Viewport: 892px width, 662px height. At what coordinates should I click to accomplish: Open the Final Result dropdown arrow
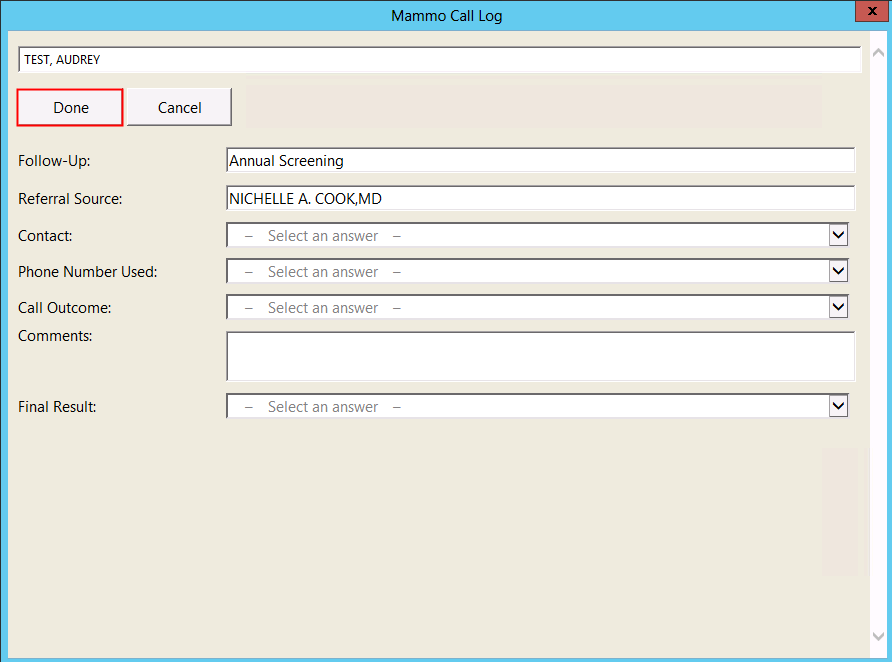[838, 407]
